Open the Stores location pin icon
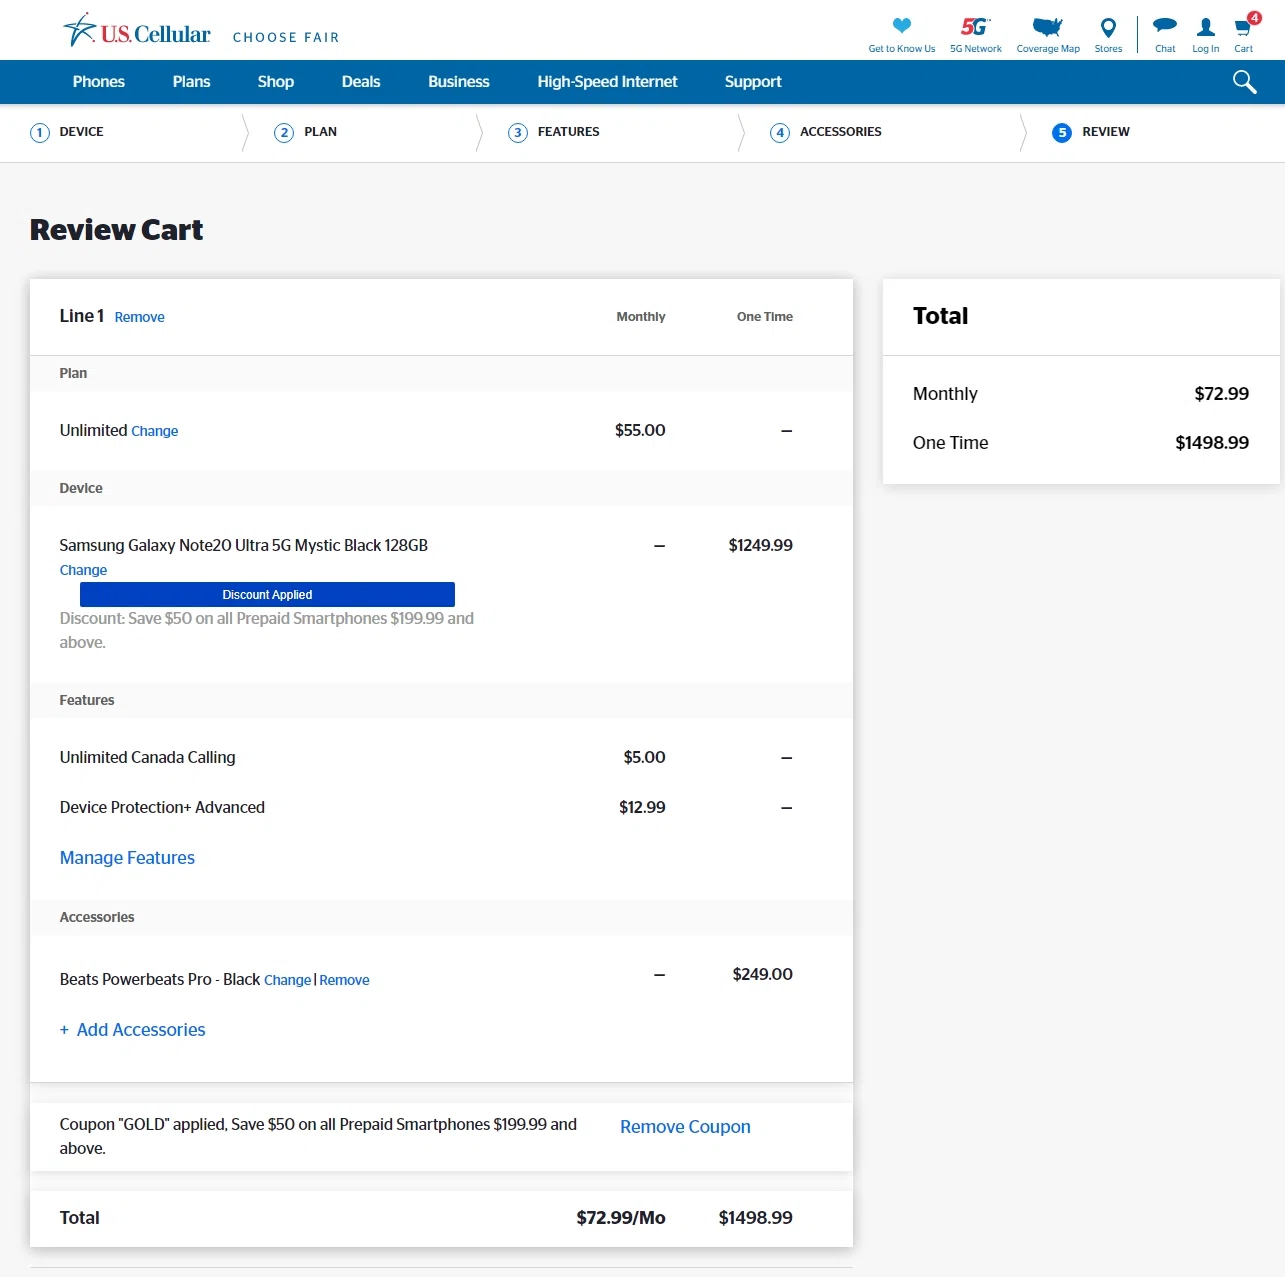Image resolution: width=1285 pixels, height=1277 pixels. [1108, 27]
